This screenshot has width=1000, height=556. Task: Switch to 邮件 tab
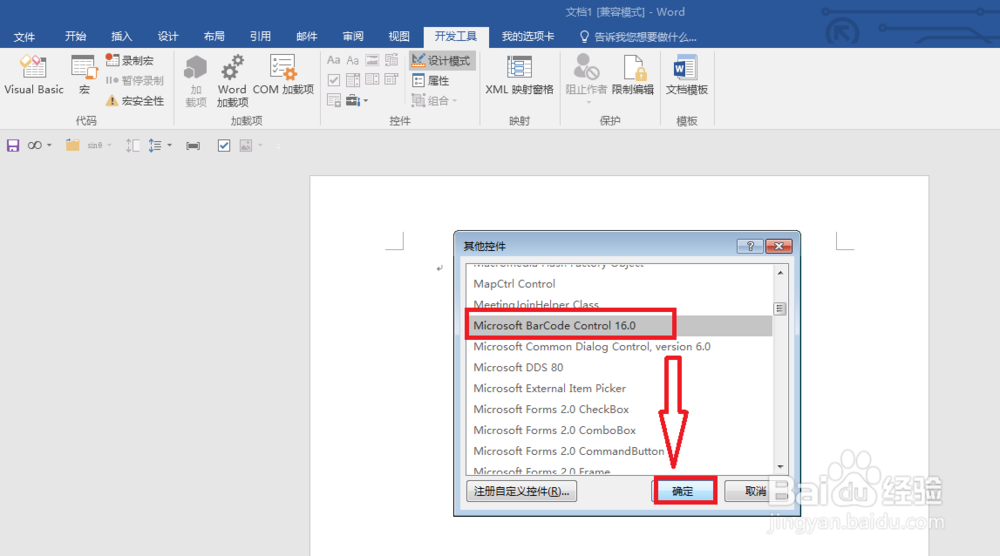[307, 36]
